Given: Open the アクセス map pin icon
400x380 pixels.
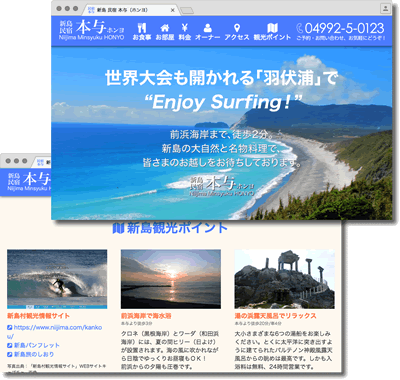Looking at the screenshot, I should pos(237,28).
